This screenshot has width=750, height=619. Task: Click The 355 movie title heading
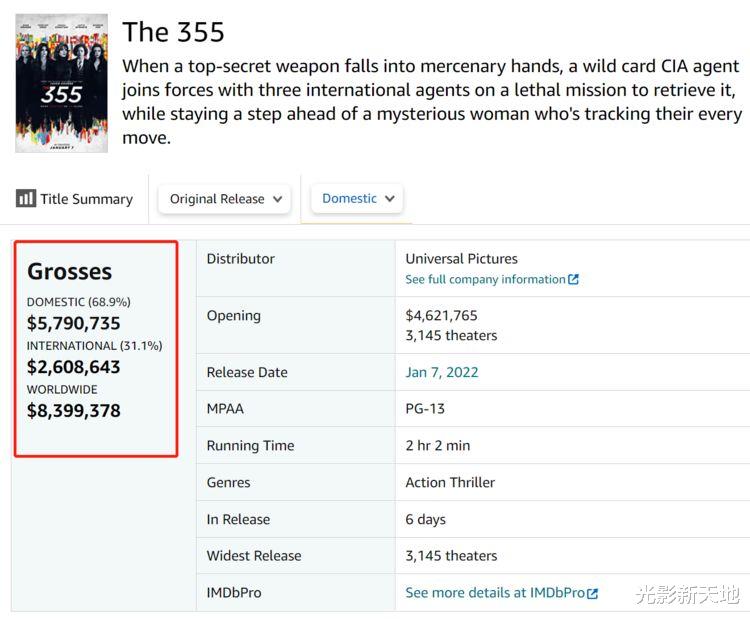[x=173, y=32]
